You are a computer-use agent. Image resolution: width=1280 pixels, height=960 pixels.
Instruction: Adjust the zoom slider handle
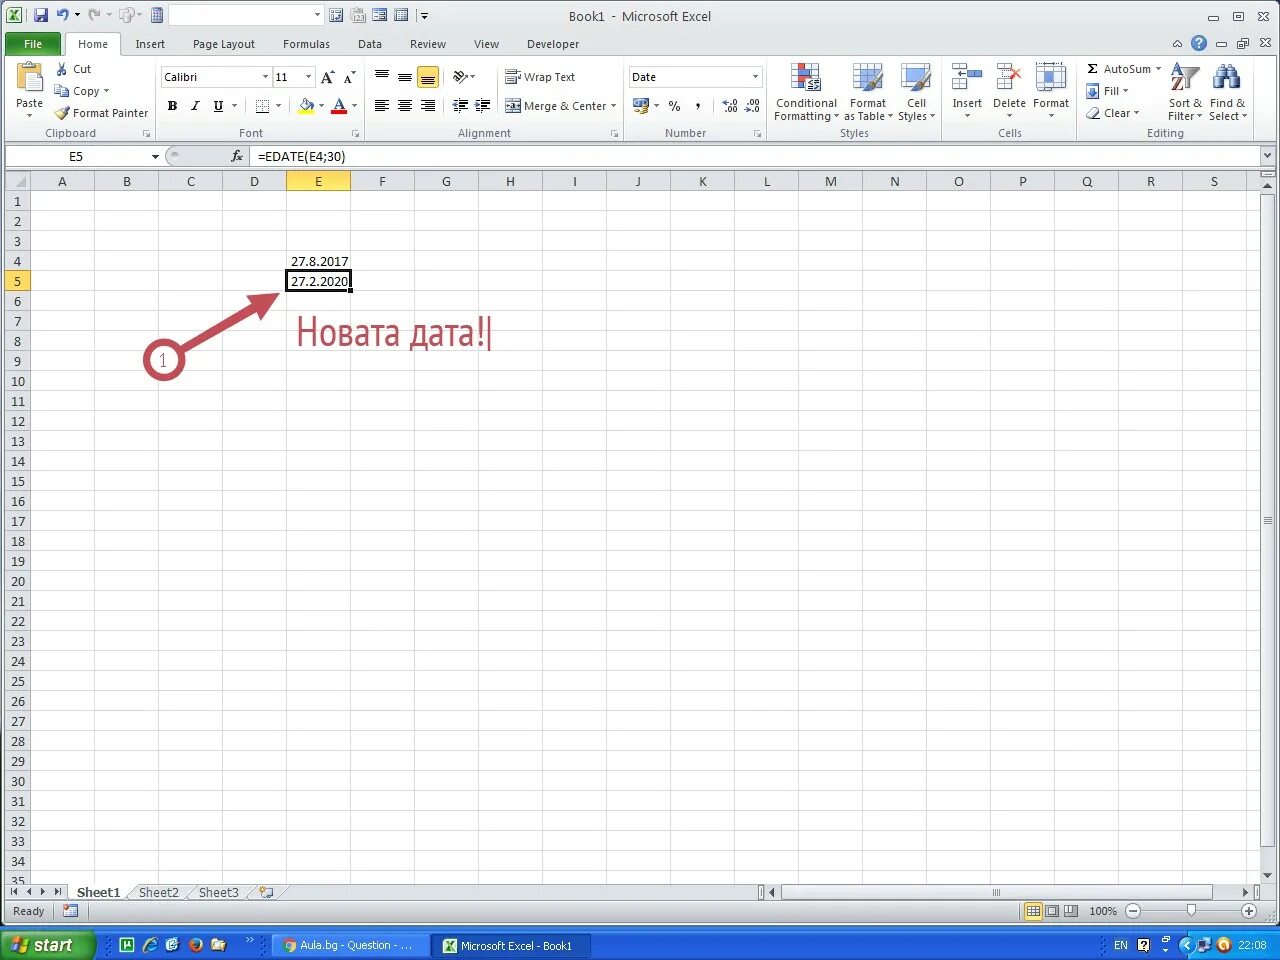[x=1191, y=911]
